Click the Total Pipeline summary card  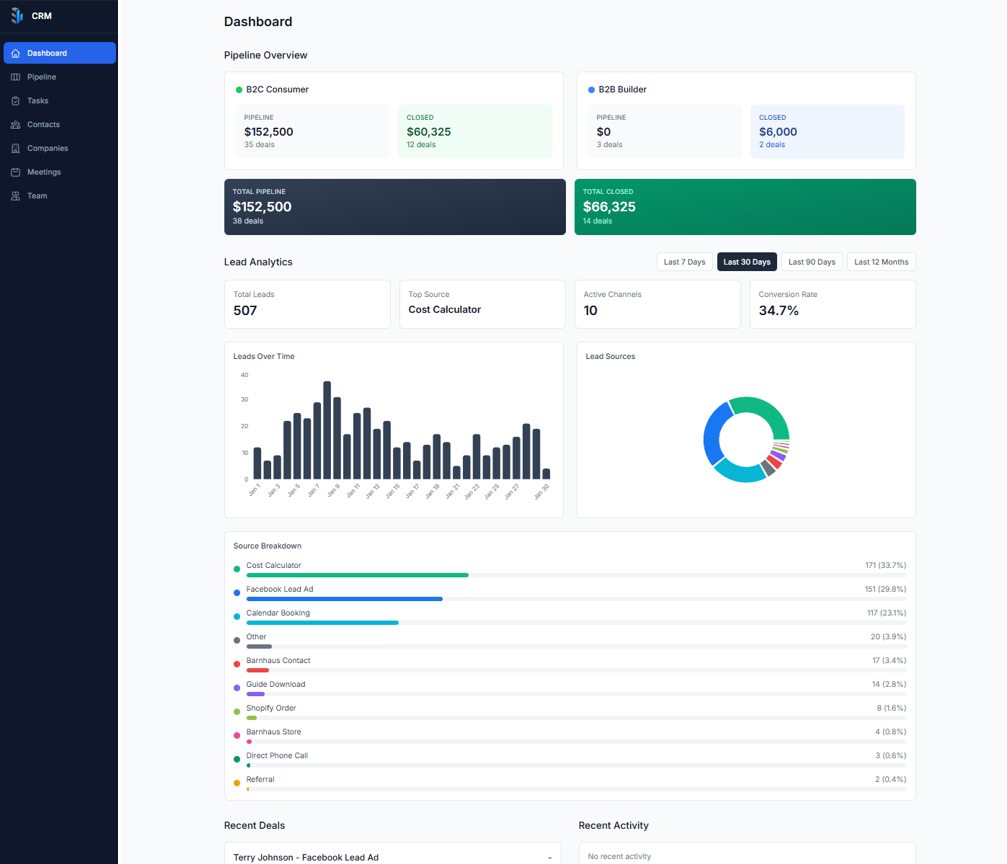tap(394, 207)
